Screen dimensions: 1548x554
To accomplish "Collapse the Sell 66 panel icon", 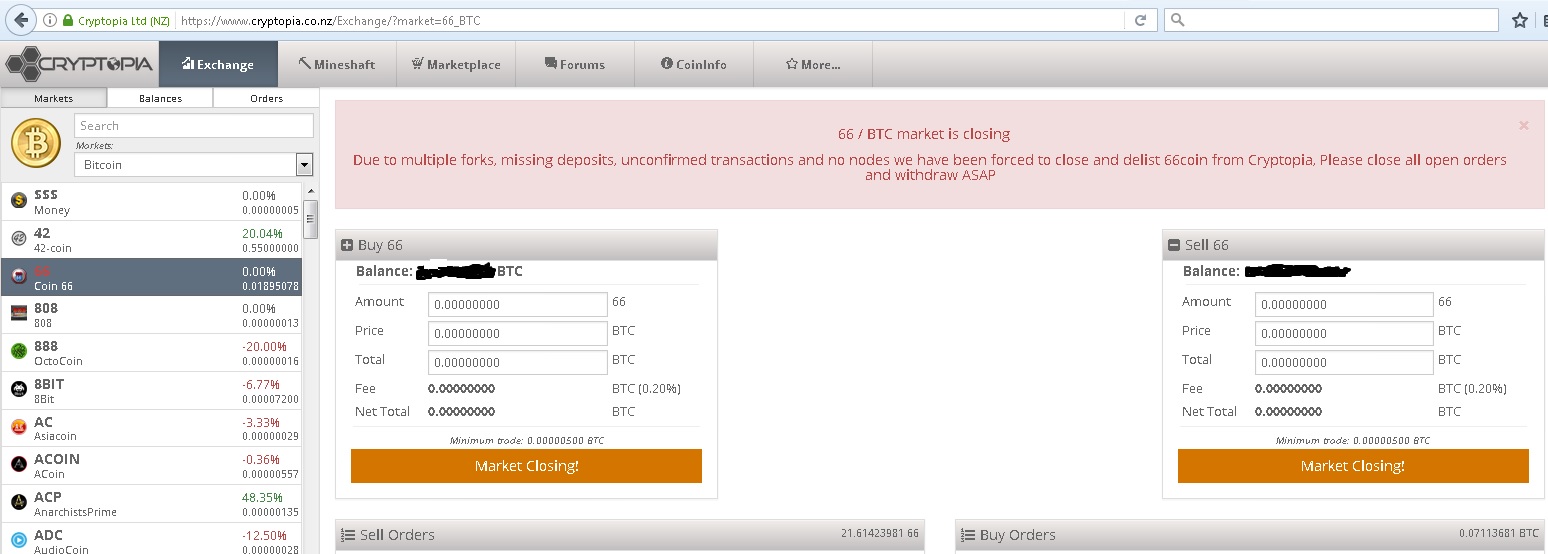I will tap(1174, 245).
